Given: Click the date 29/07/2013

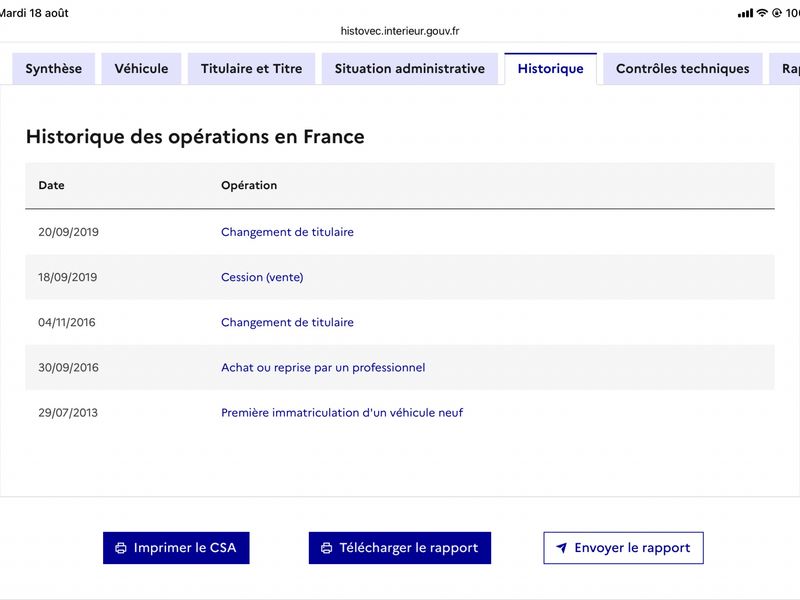Looking at the screenshot, I should coord(68,413).
